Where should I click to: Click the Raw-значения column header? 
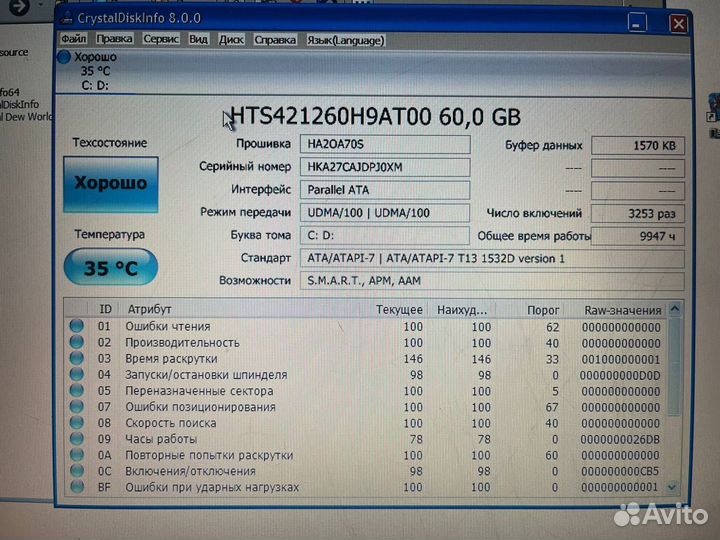point(622,310)
